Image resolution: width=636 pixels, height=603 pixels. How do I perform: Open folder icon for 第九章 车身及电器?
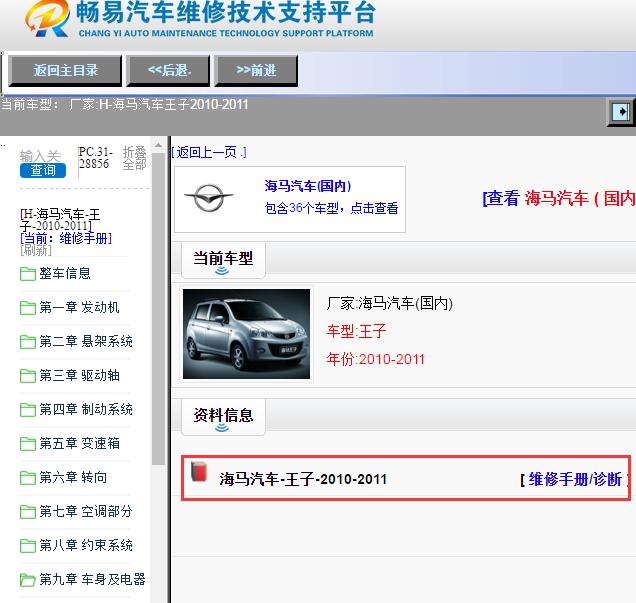point(28,580)
